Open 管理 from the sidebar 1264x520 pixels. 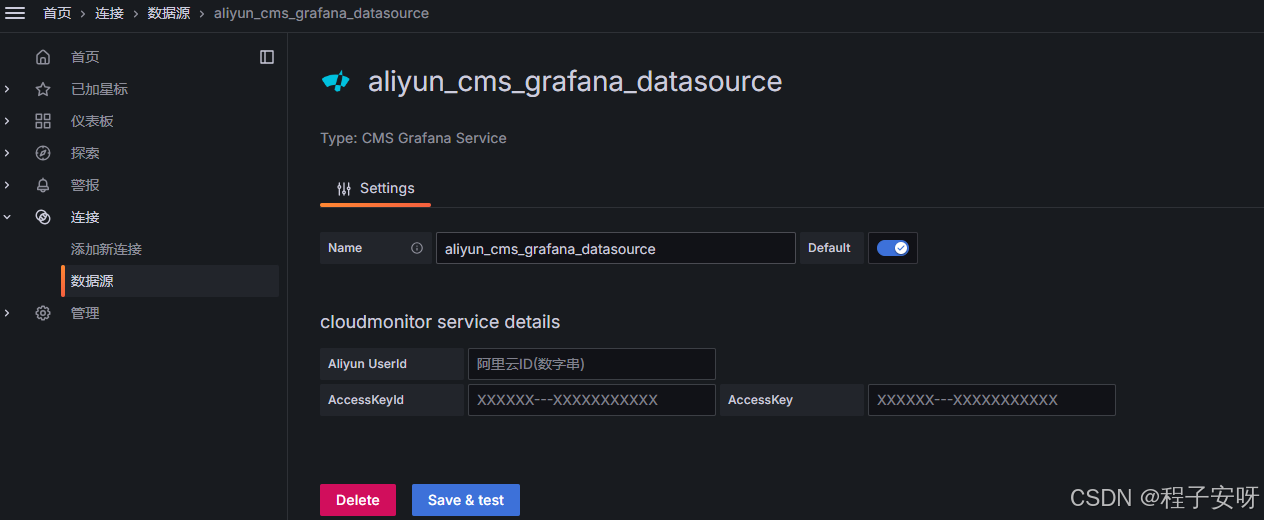click(x=85, y=313)
